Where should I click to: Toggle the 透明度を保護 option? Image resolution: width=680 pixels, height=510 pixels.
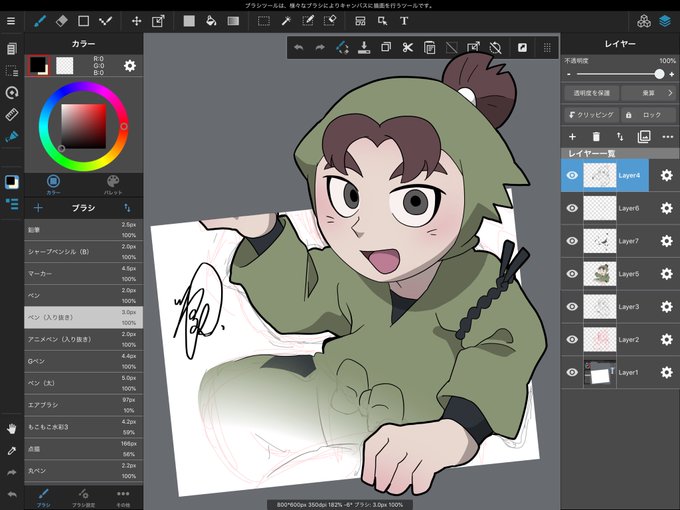(x=591, y=93)
